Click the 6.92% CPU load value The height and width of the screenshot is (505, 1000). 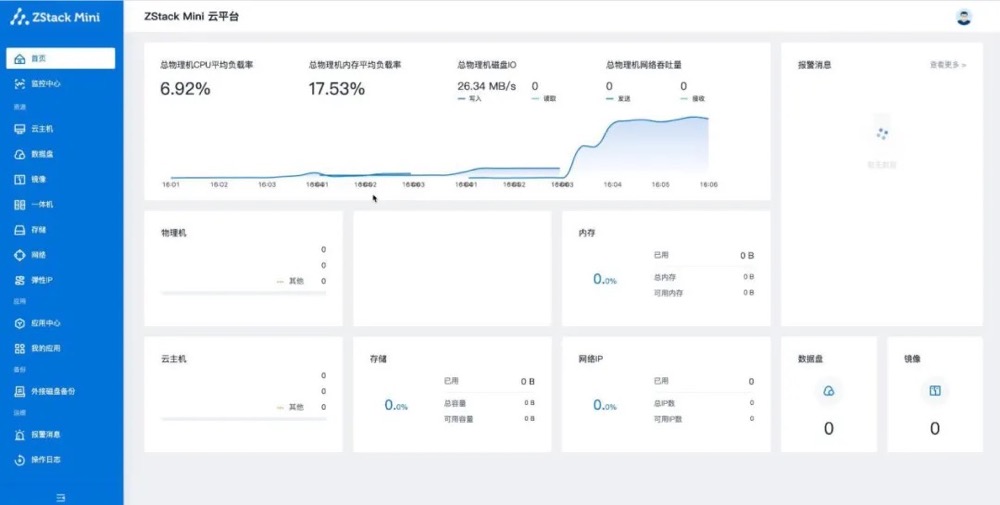(185, 89)
